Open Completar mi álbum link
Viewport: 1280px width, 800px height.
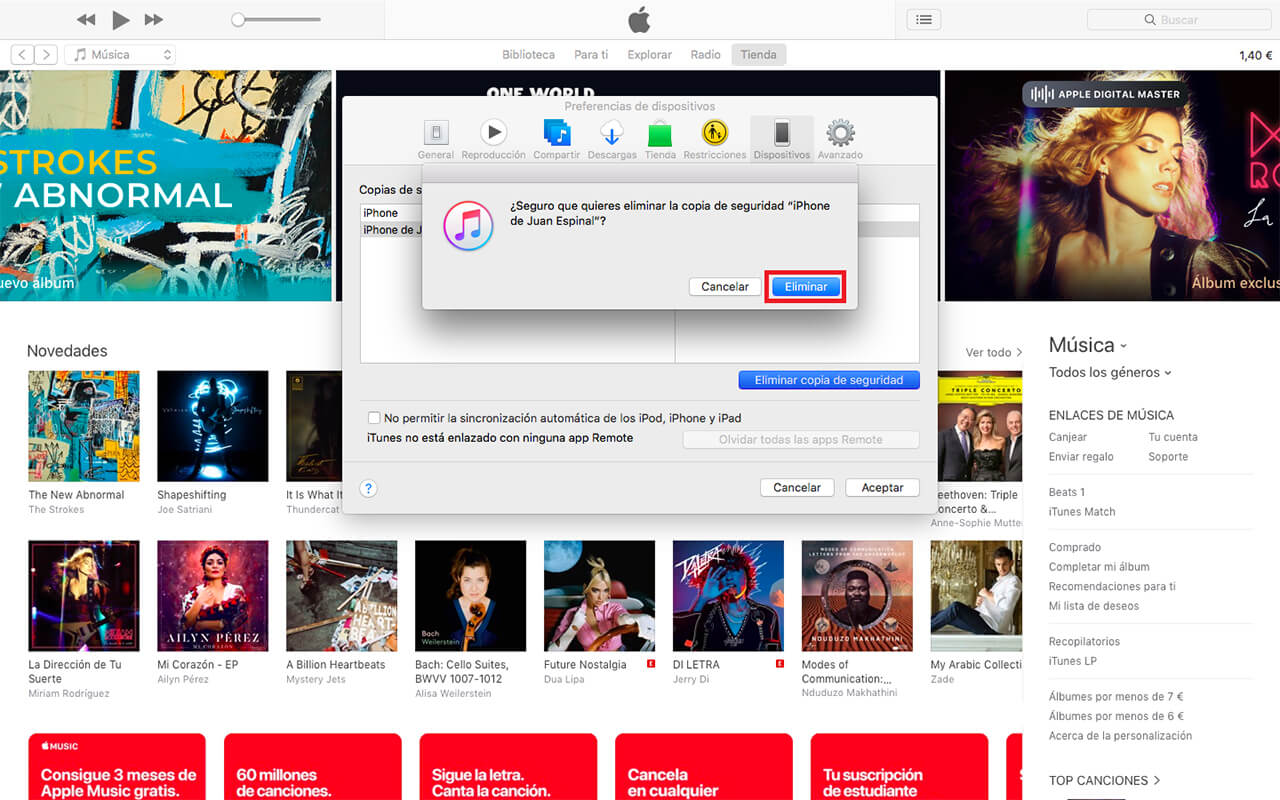(1099, 567)
